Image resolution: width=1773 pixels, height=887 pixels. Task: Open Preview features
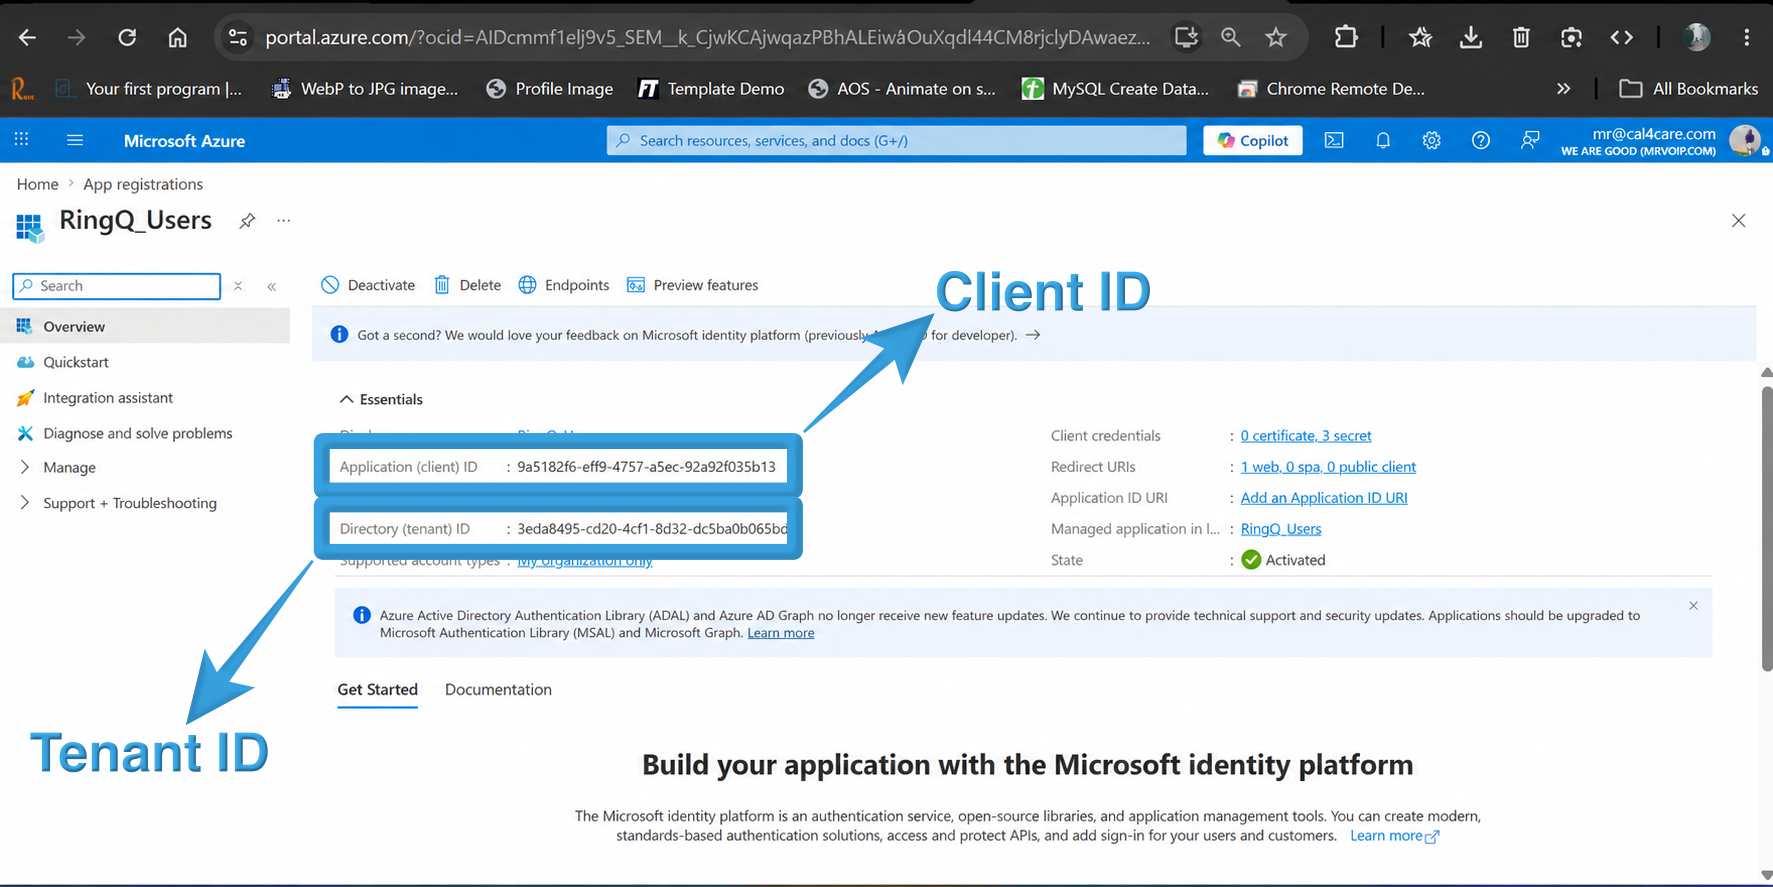click(x=692, y=285)
